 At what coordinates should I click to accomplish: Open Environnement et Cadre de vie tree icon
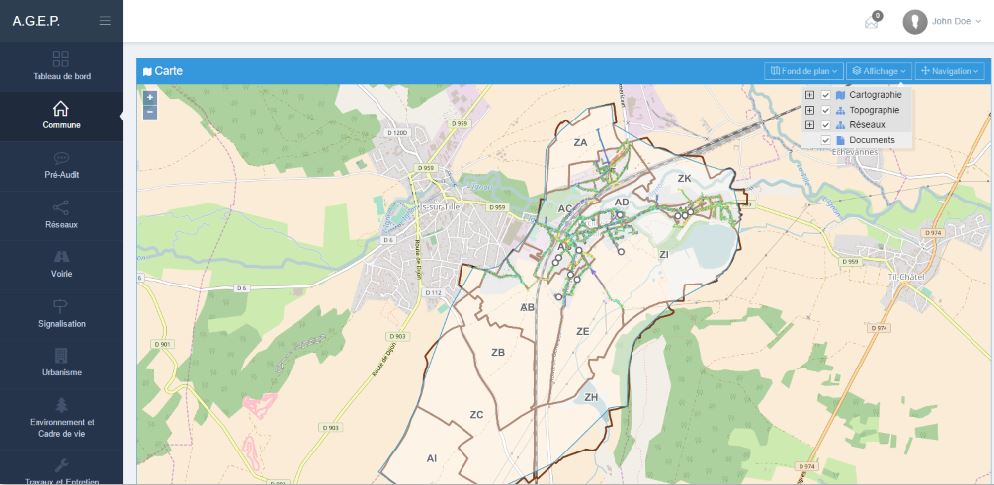pos(61,405)
